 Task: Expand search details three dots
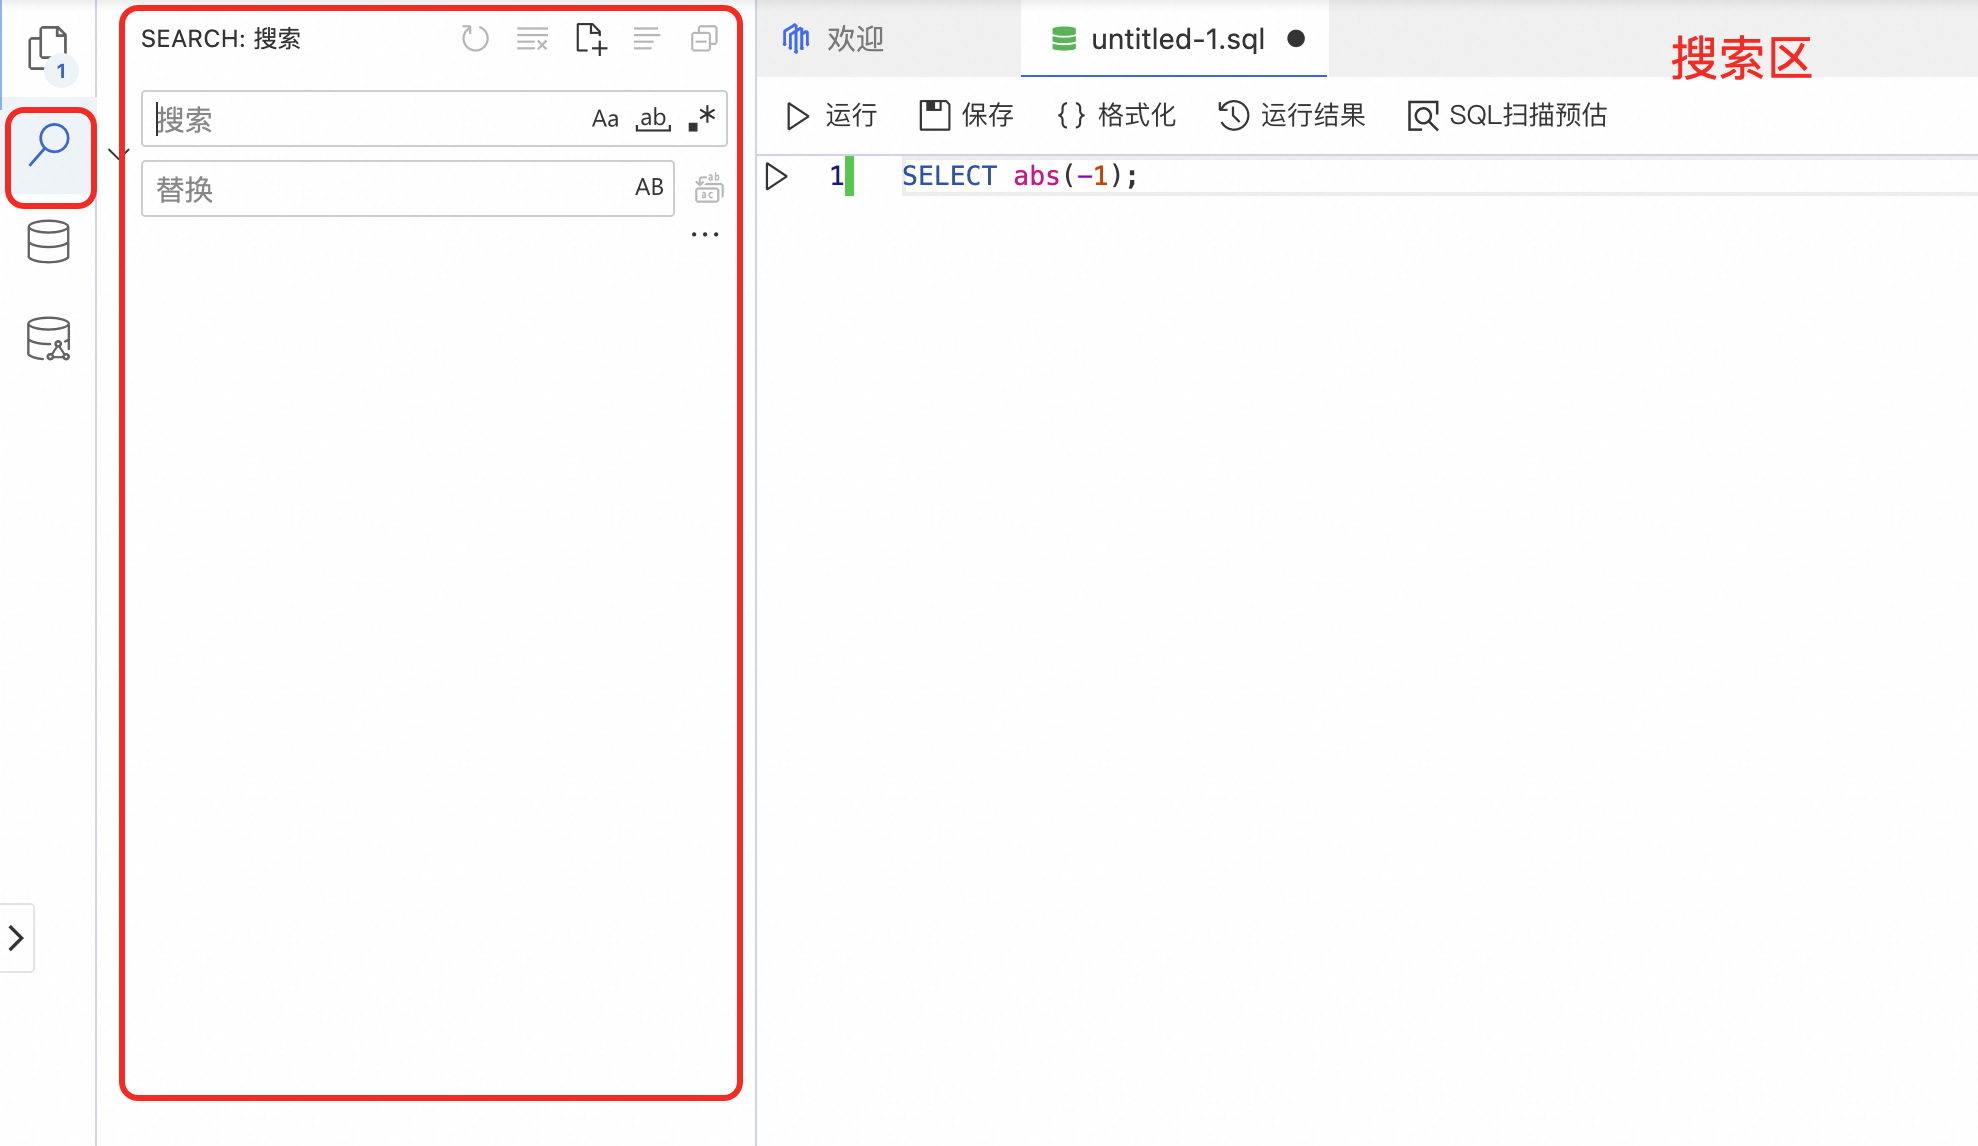704,235
